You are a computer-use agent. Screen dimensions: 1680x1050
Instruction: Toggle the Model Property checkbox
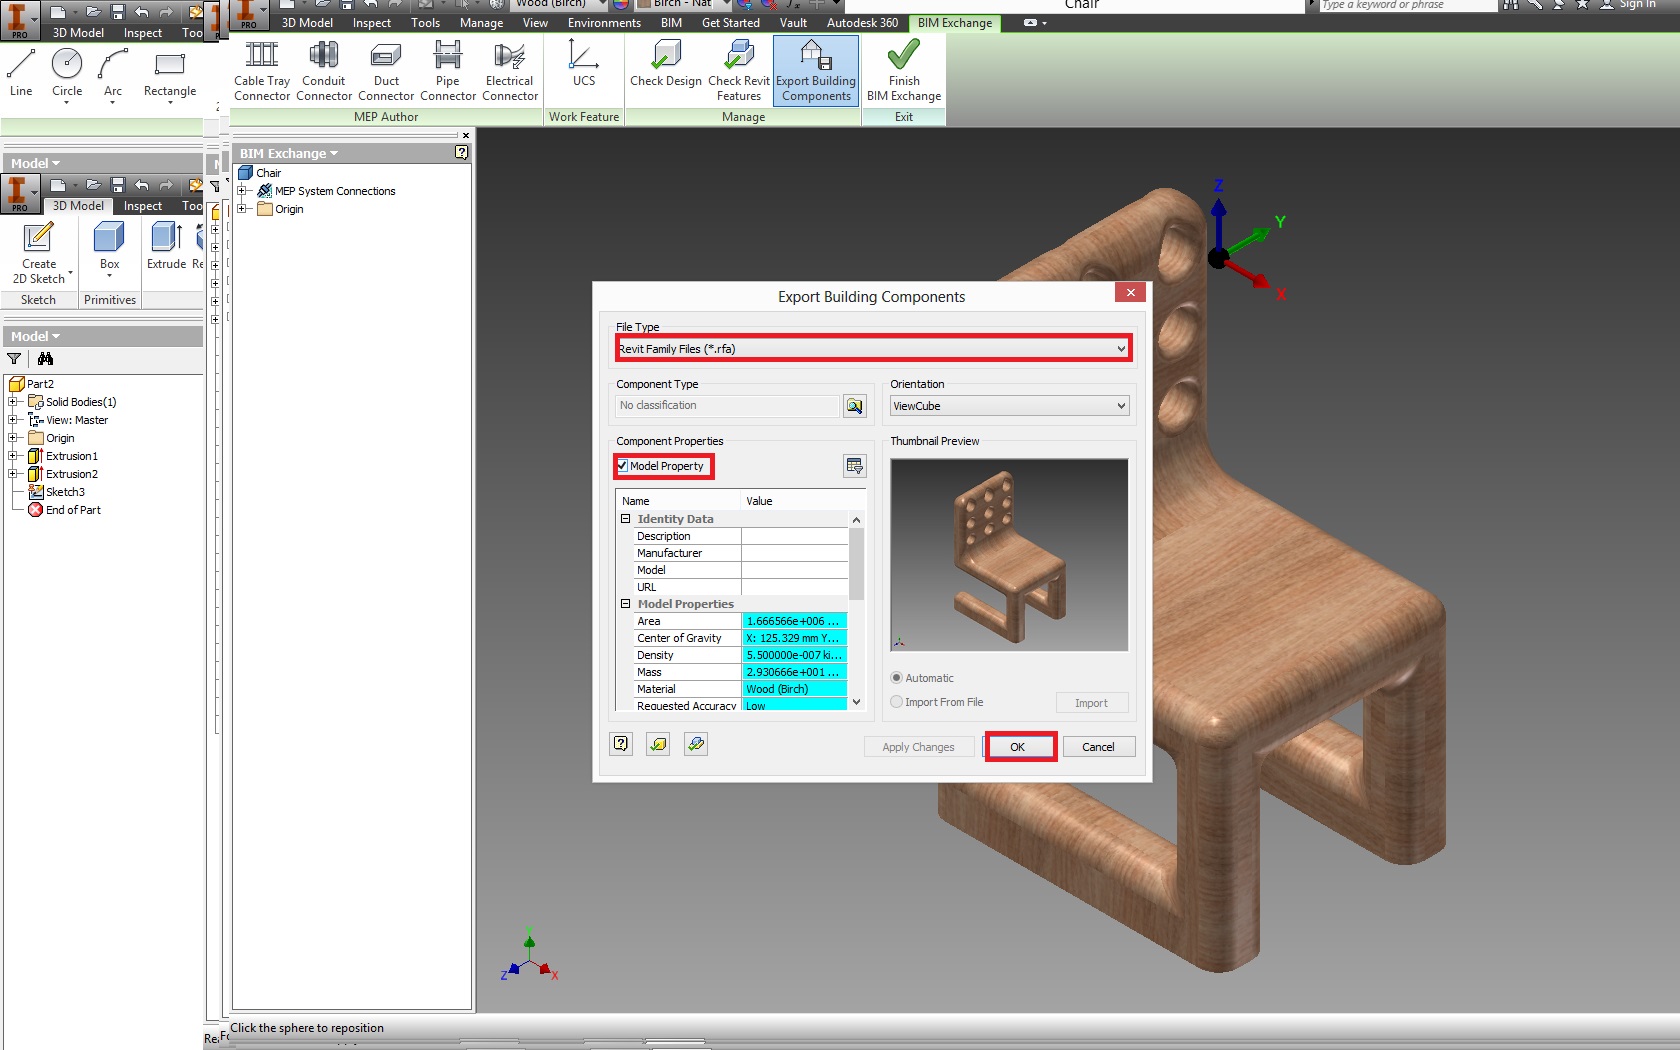(x=623, y=466)
